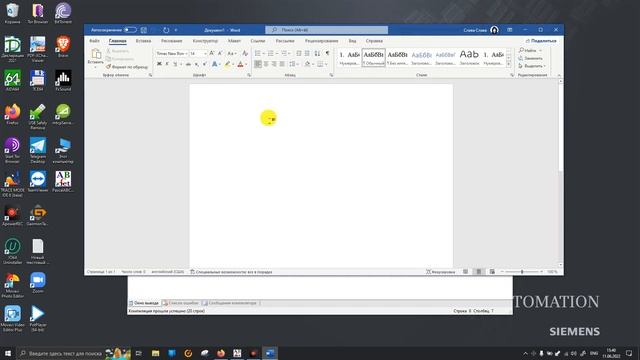Toggle show paragraph marks ¶
Viewport: 640px width, 360px height.
tap(327, 53)
